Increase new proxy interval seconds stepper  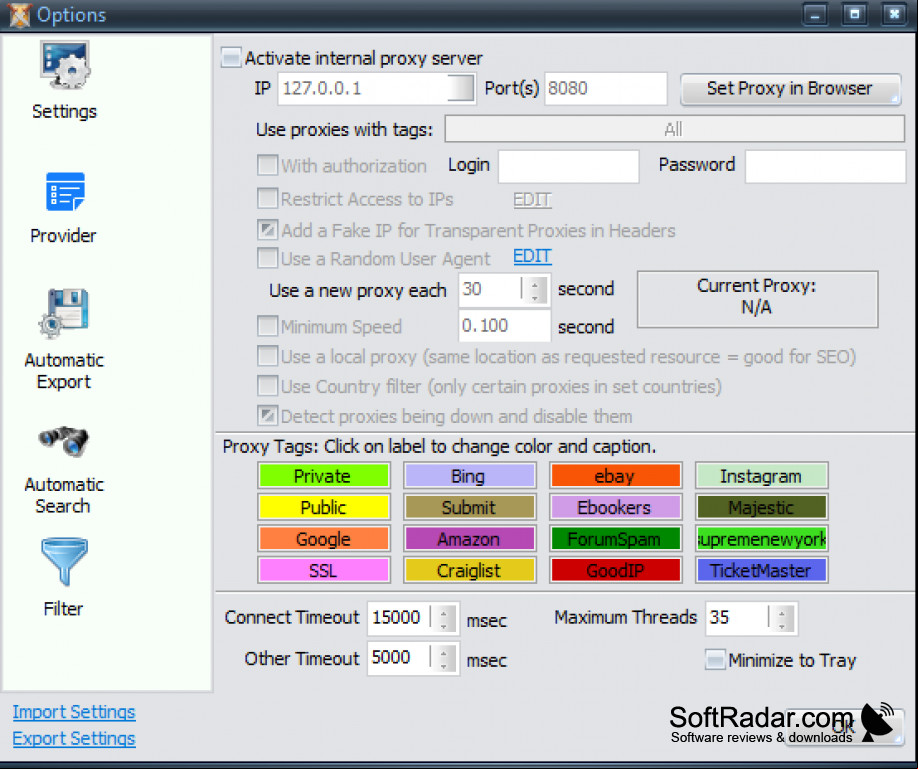[535, 283]
